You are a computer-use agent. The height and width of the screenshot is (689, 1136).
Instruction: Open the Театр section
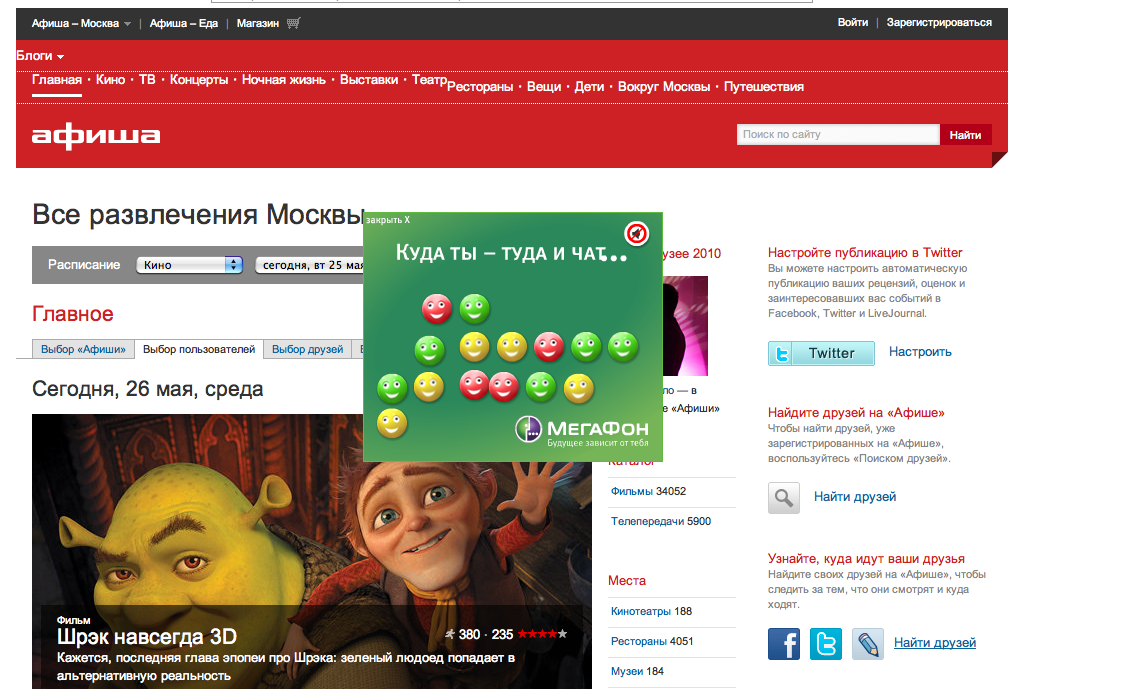pyautogui.click(x=430, y=80)
